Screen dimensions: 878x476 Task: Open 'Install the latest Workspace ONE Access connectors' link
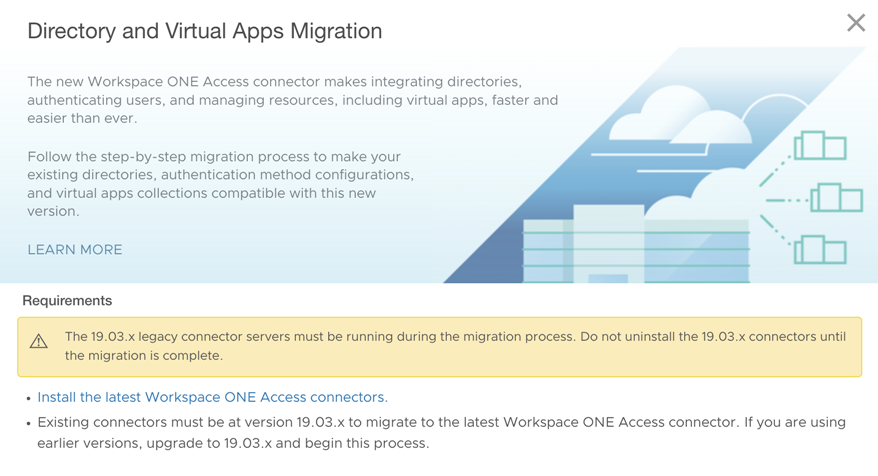click(x=212, y=397)
